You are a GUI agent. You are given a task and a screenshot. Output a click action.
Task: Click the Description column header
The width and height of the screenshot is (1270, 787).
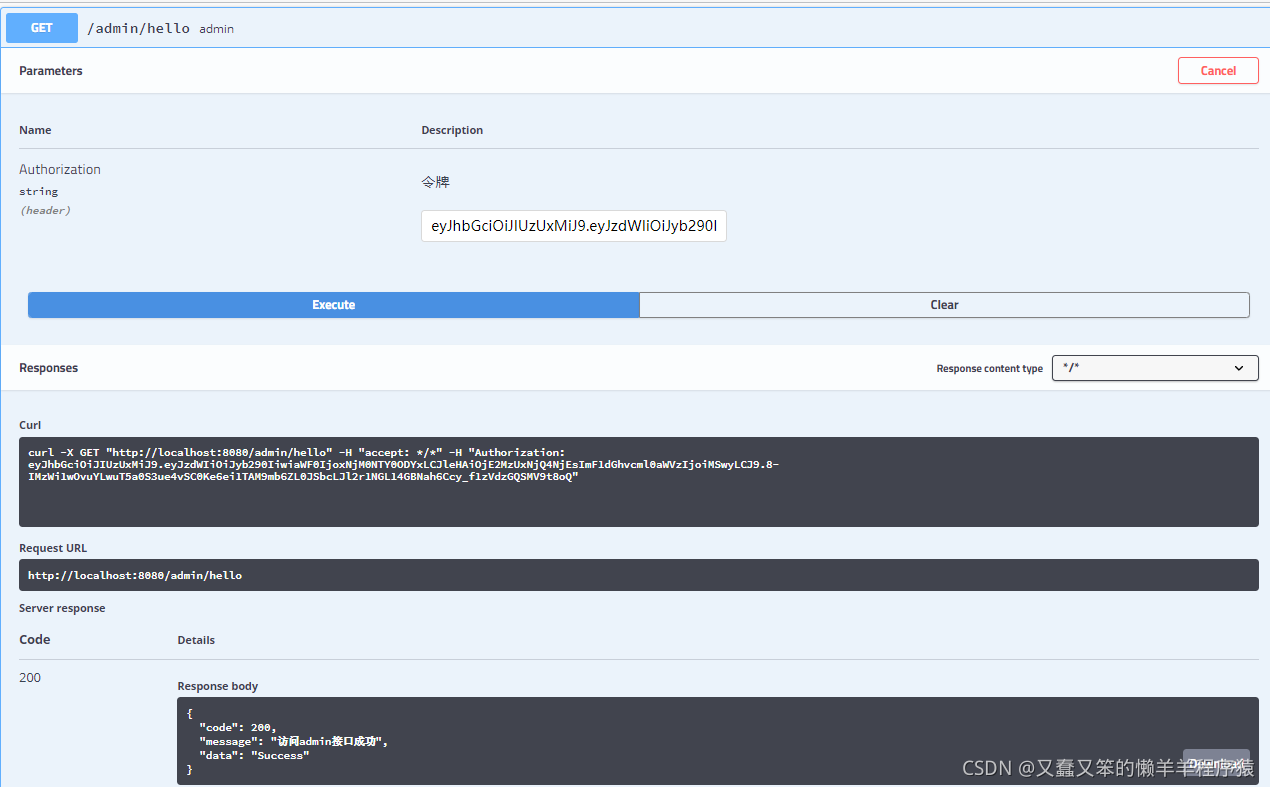(x=452, y=130)
